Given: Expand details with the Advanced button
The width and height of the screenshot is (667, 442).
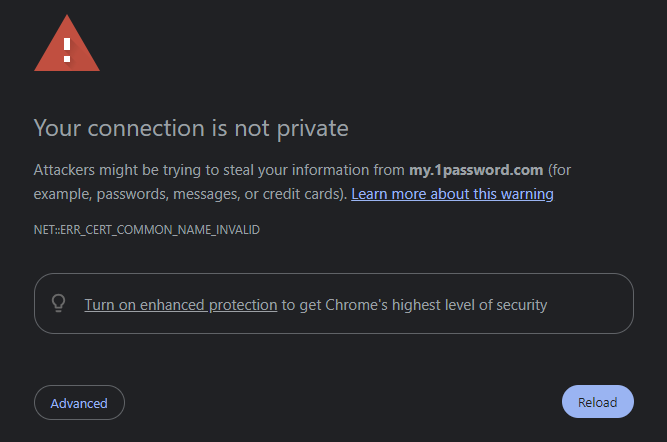Looking at the screenshot, I should [x=79, y=403].
